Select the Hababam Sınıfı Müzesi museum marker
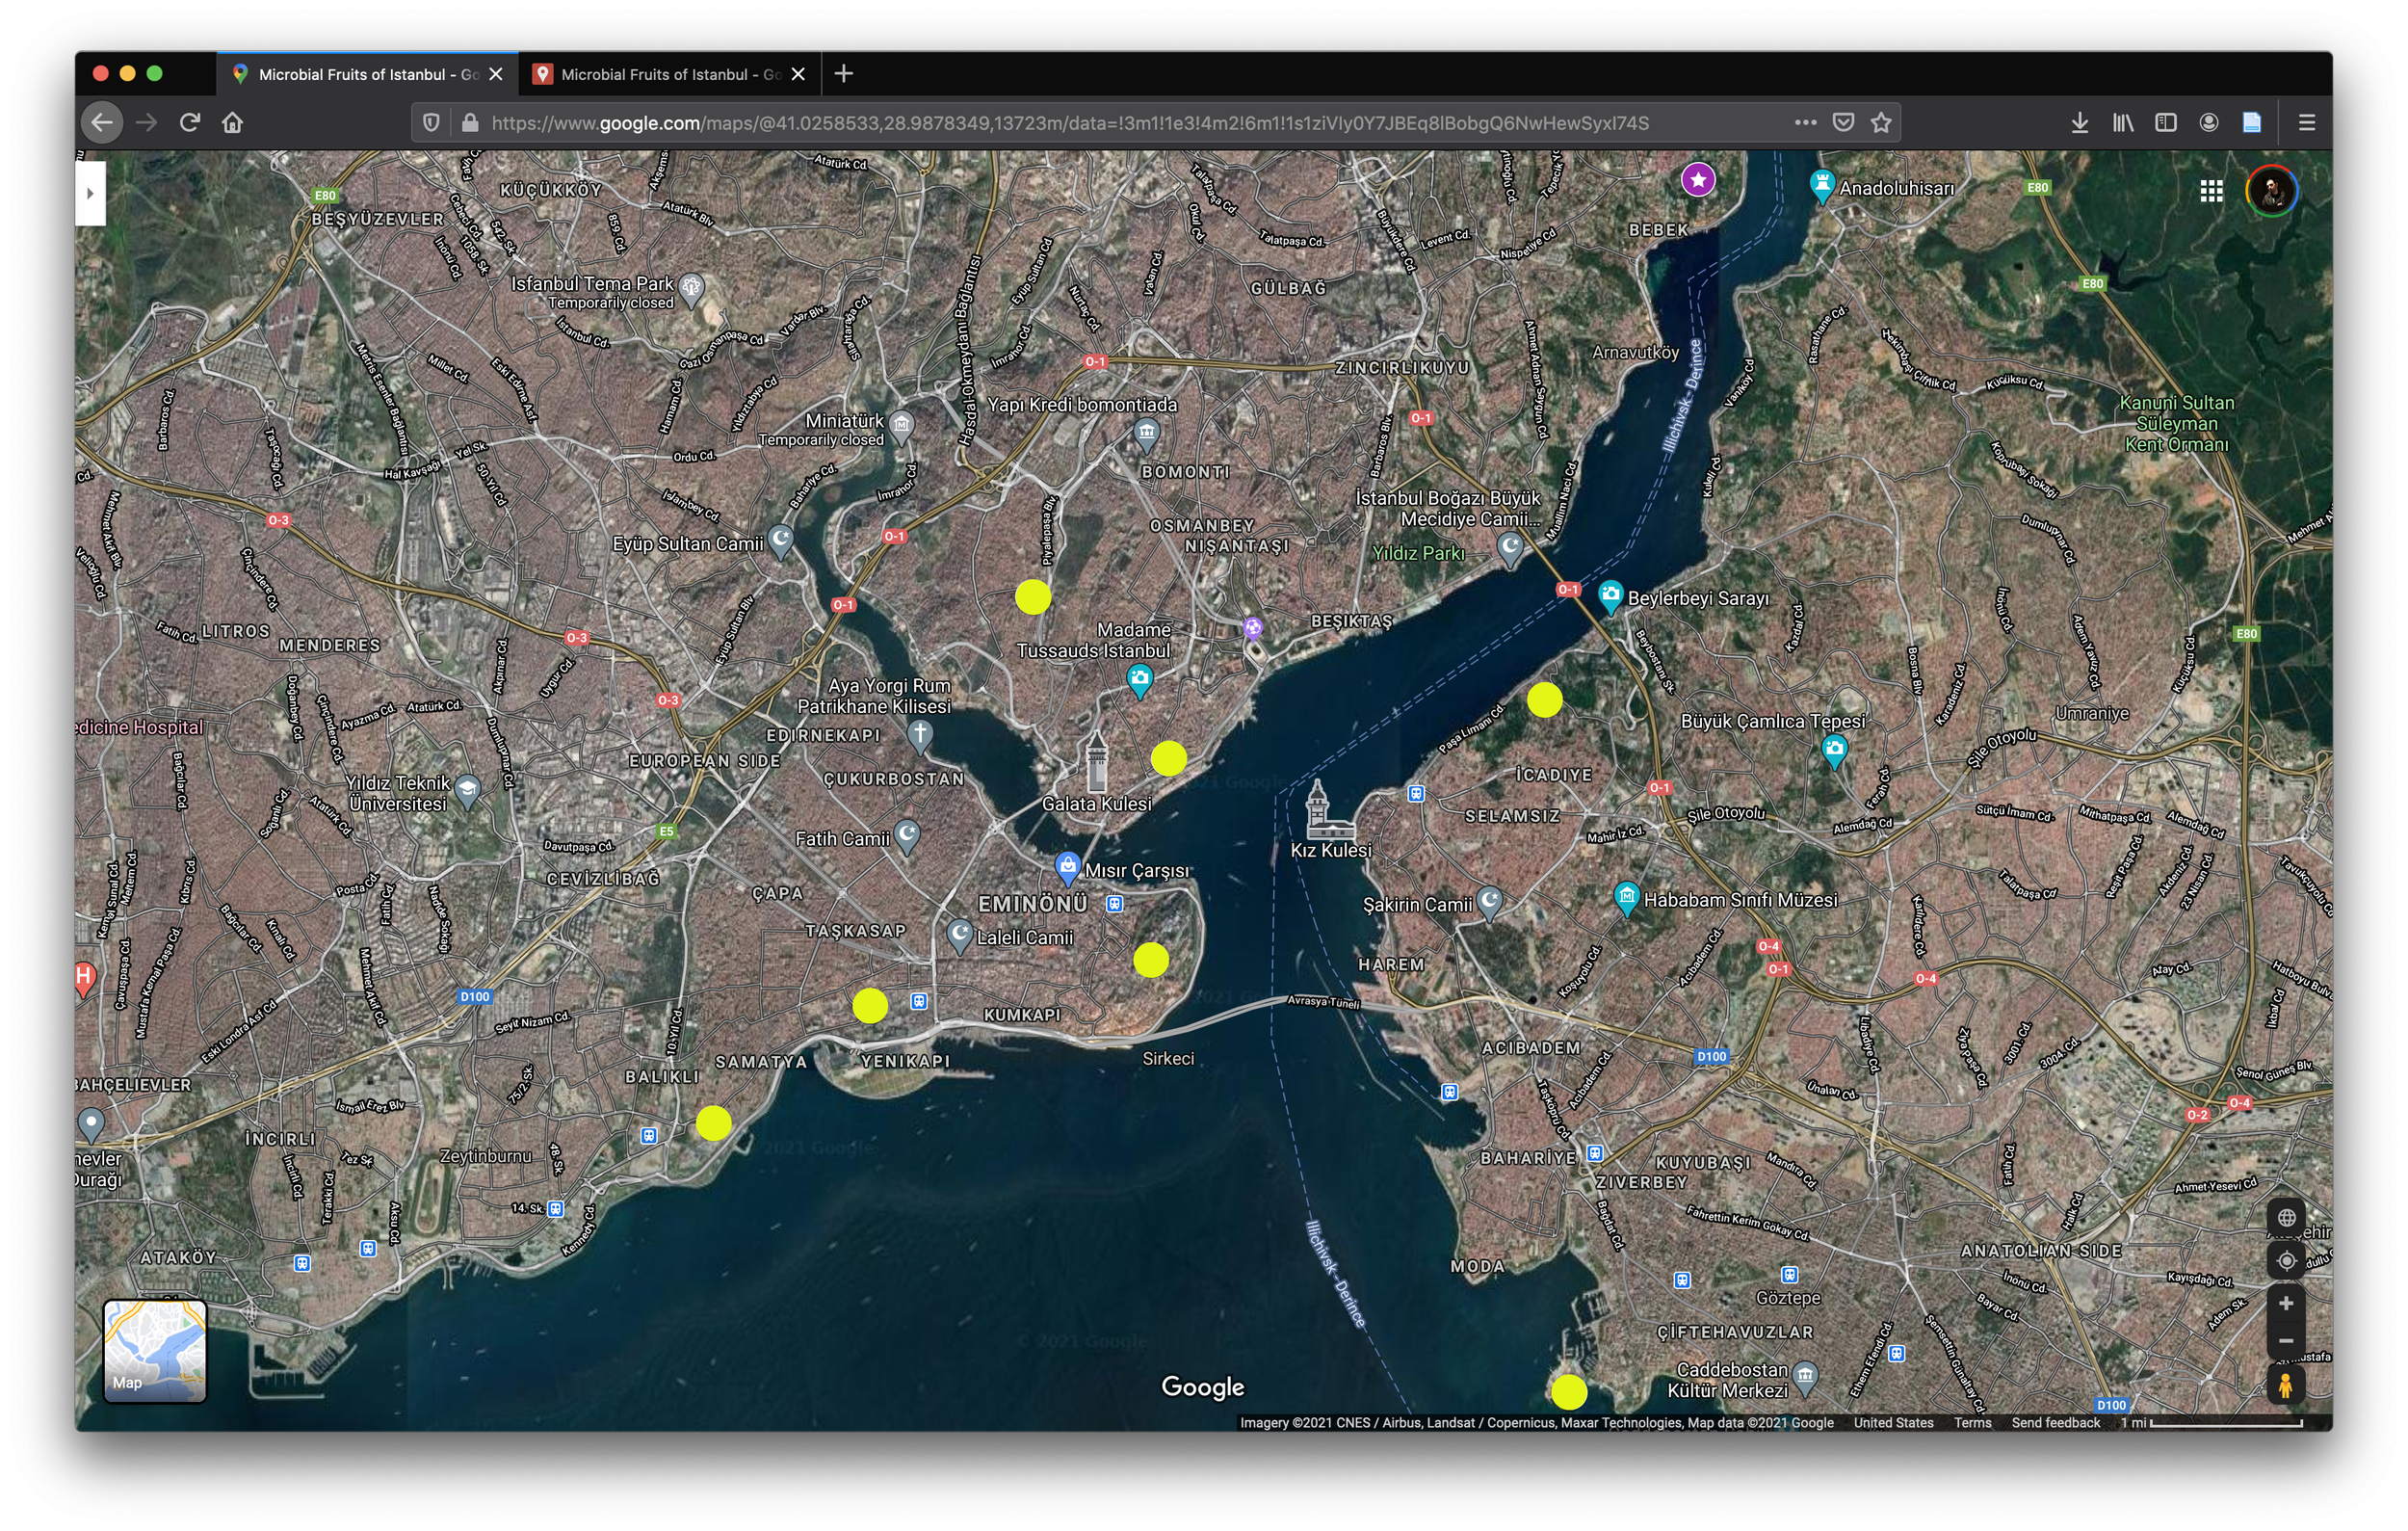This screenshot has width=2408, height=1531. coord(1629,896)
